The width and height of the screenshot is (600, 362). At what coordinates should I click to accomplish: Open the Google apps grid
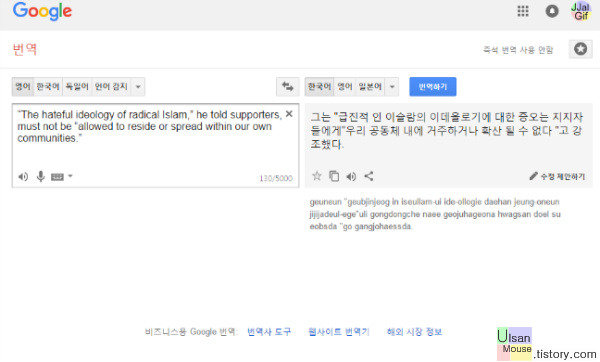pyautogui.click(x=523, y=11)
